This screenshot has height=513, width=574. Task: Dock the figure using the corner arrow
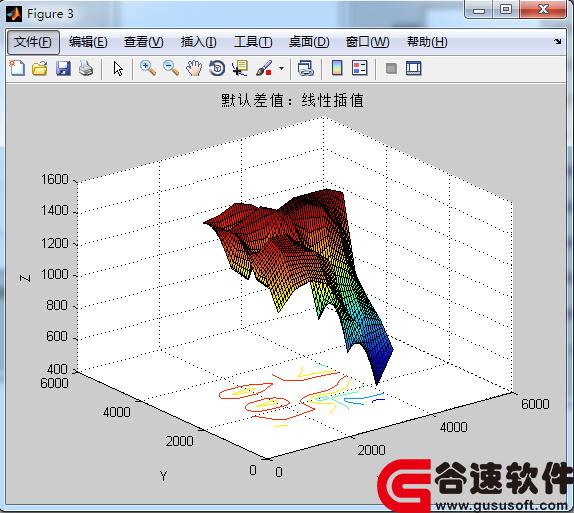coord(557,41)
